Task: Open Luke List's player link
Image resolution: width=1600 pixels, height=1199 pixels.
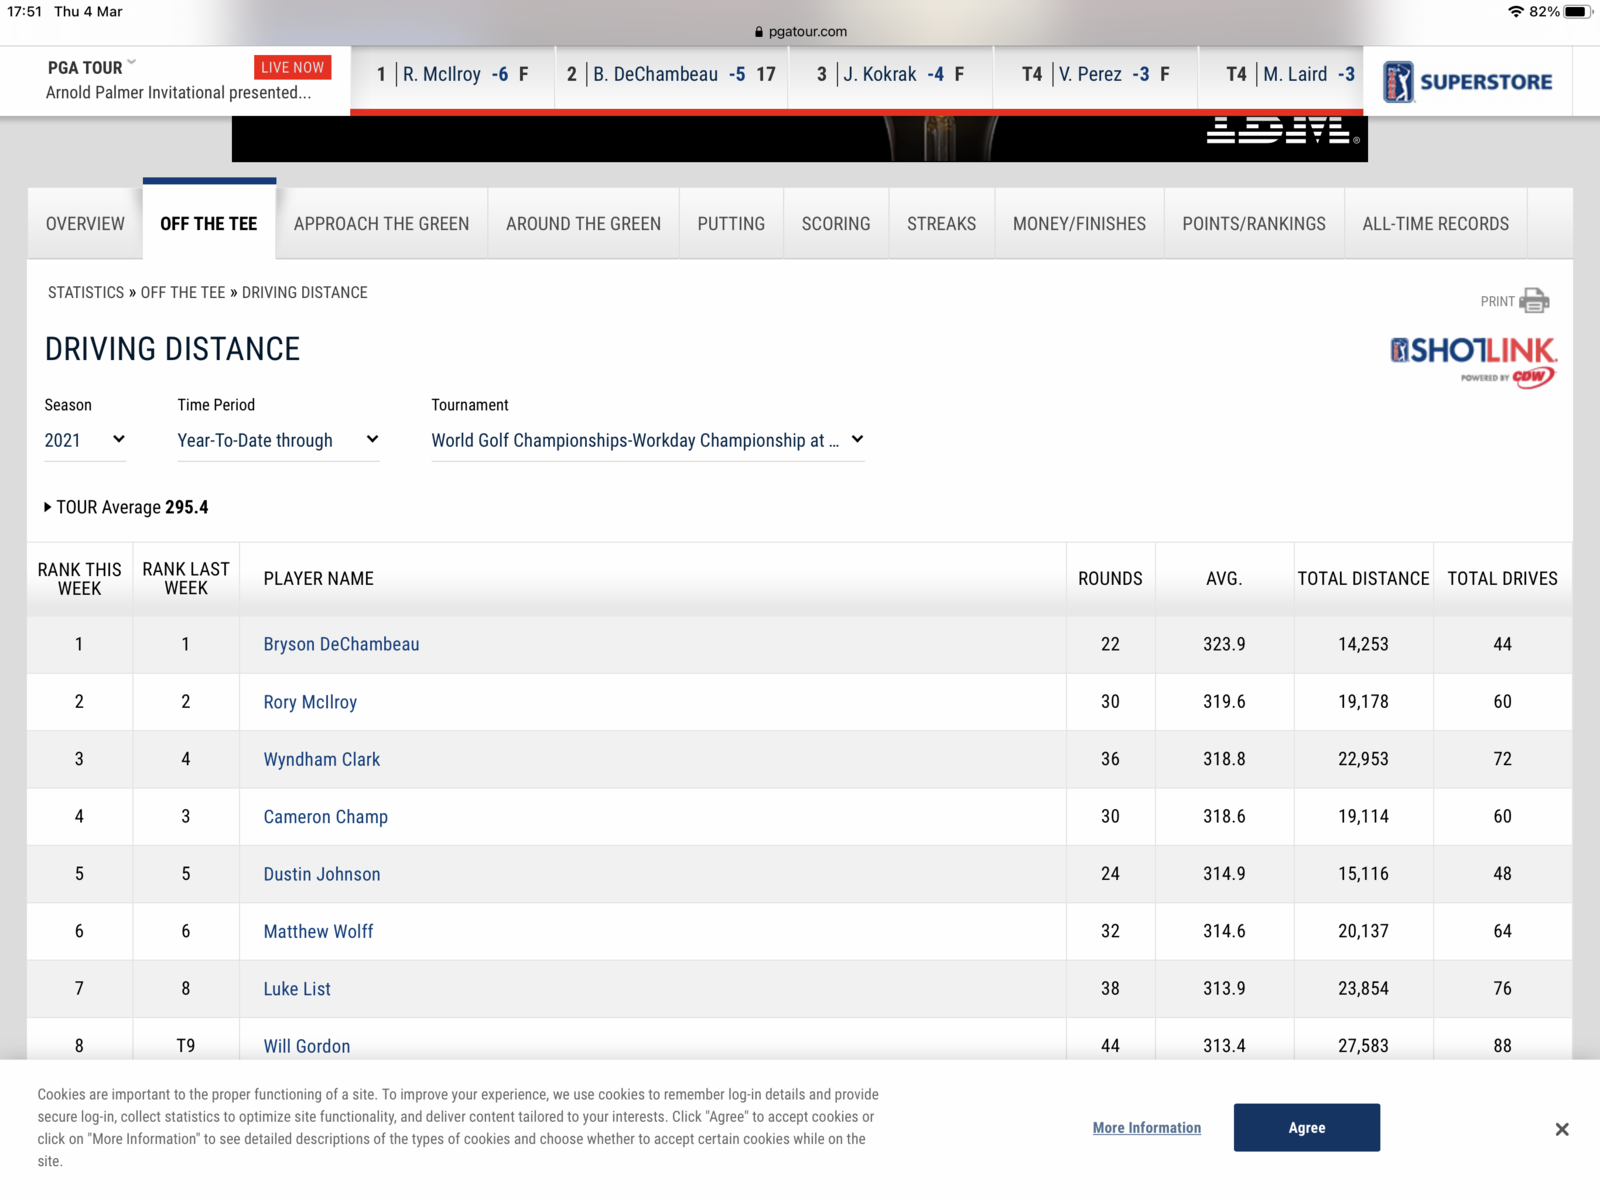Action: click(x=297, y=989)
